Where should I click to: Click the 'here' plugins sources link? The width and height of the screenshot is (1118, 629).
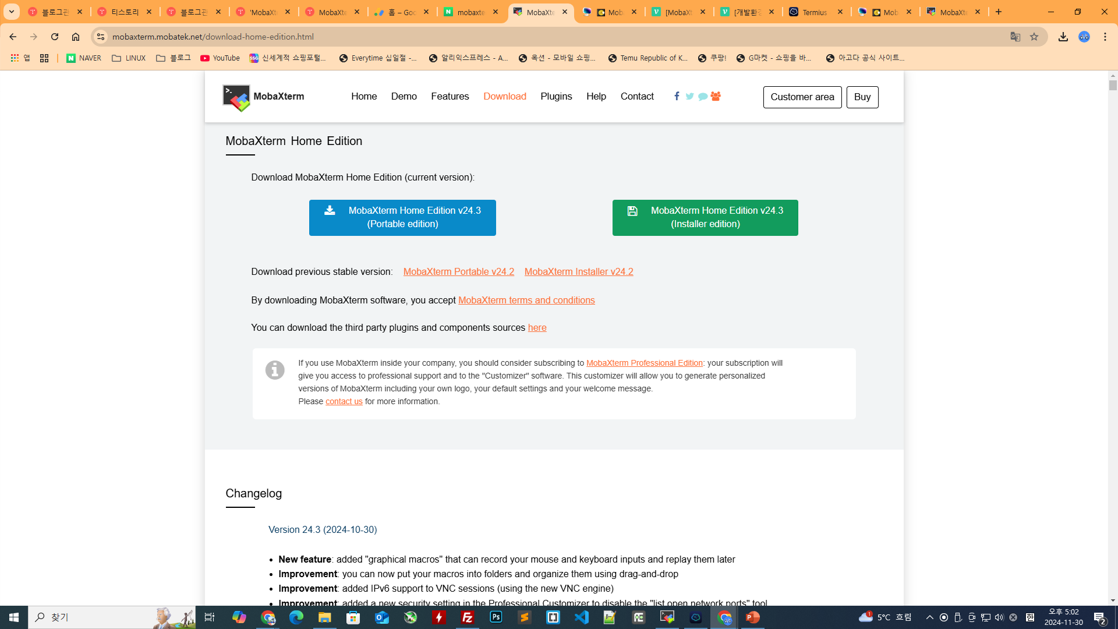pos(537,327)
